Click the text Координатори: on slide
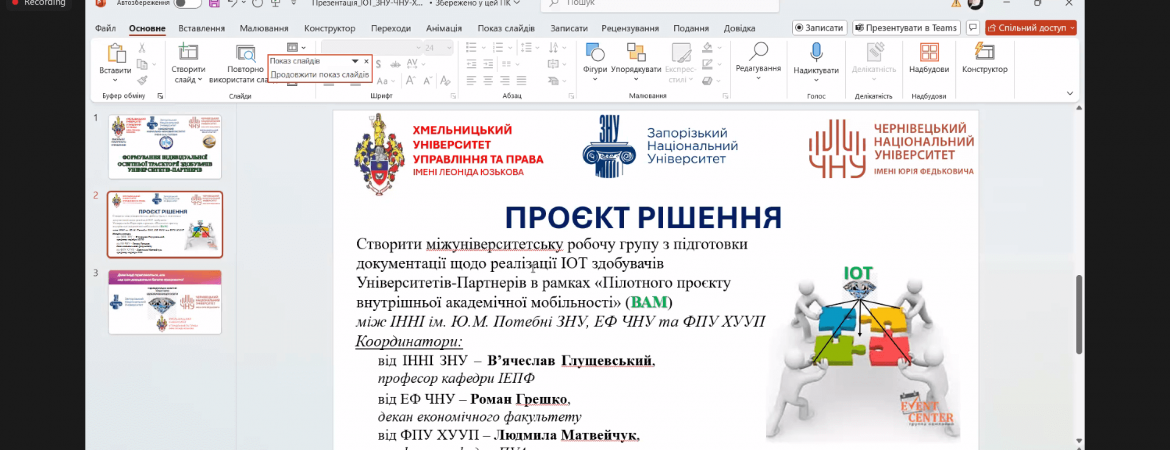This screenshot has height=450, width=1170. point(408,343)
